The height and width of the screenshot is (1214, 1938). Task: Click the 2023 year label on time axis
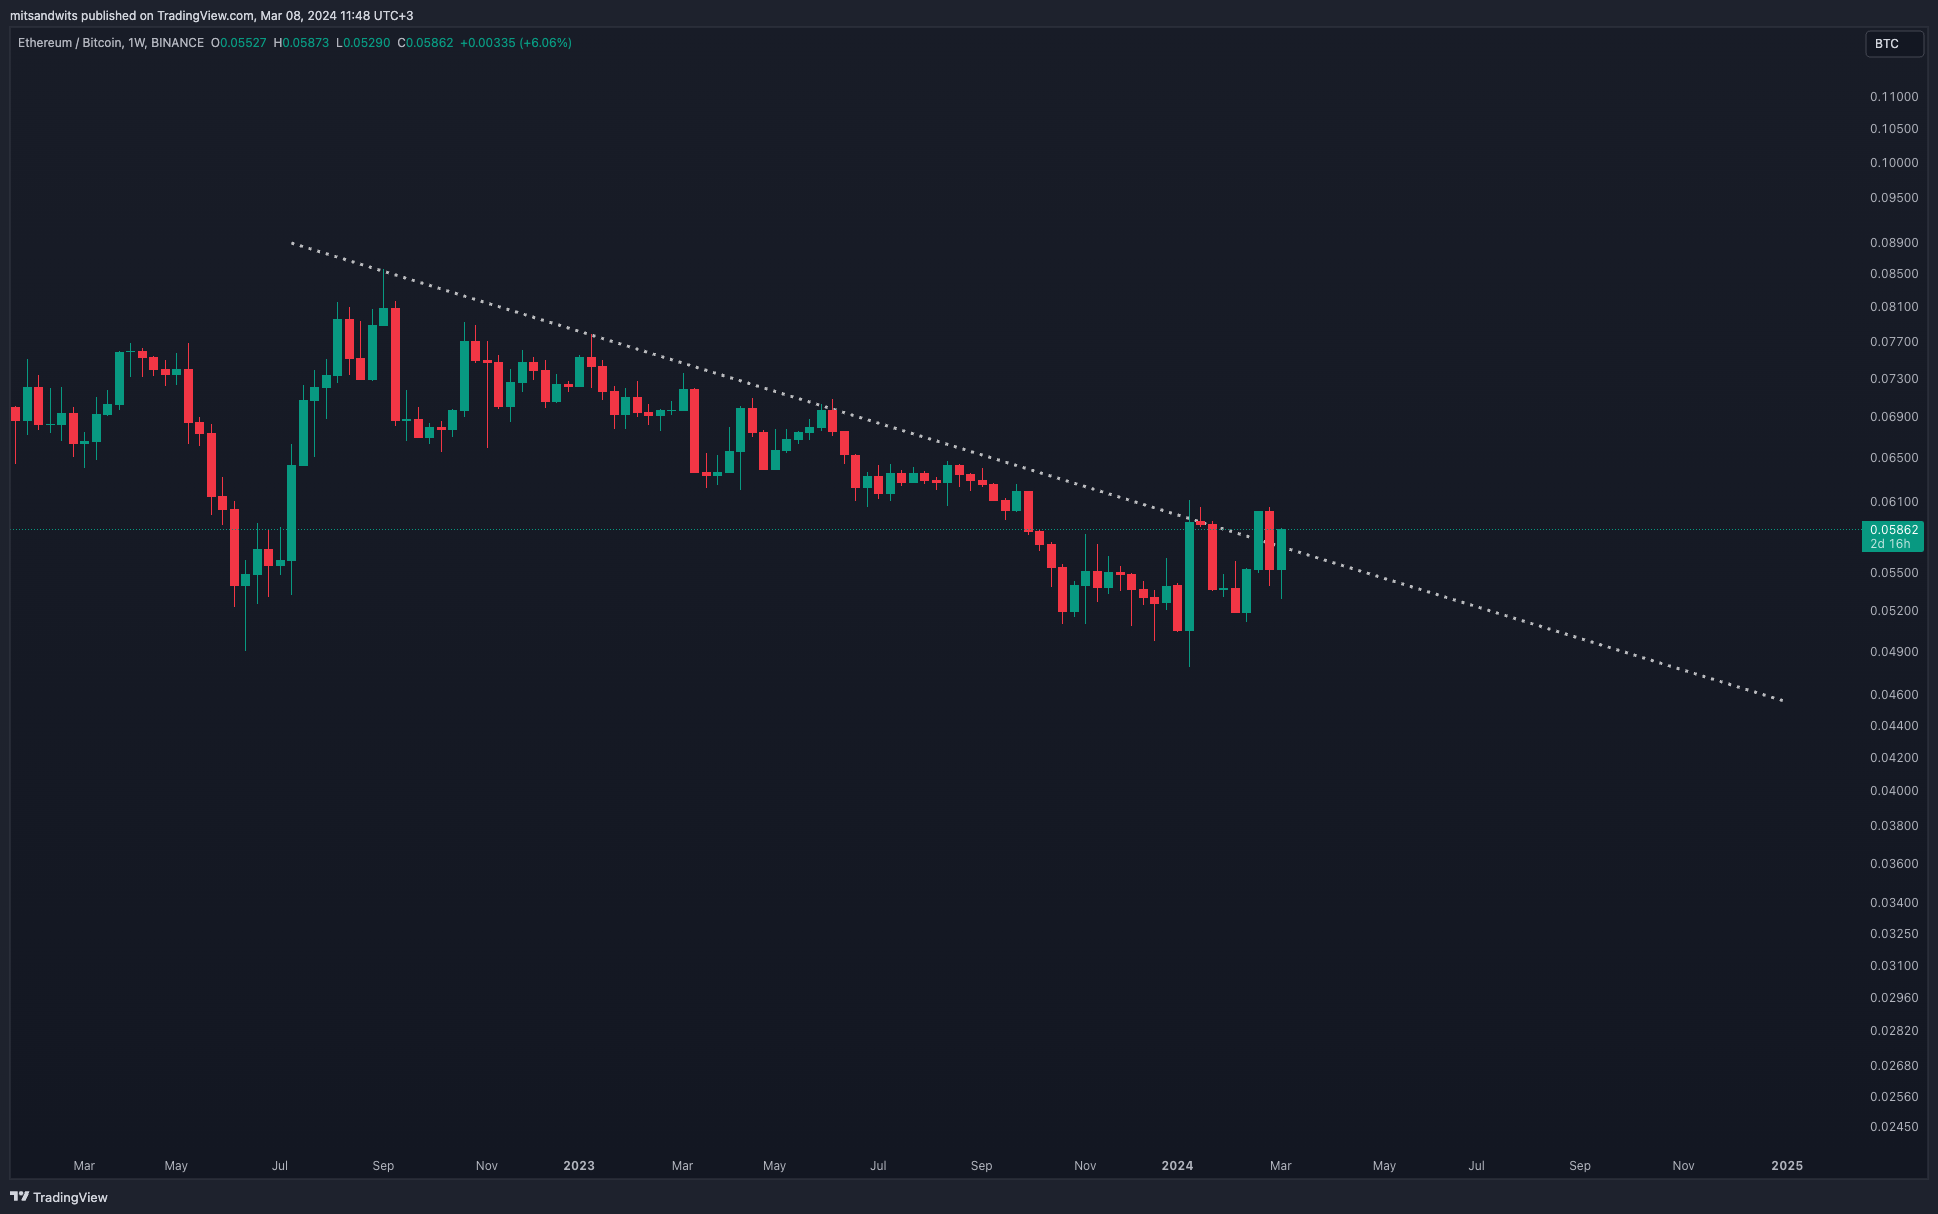coord(579,1166)
